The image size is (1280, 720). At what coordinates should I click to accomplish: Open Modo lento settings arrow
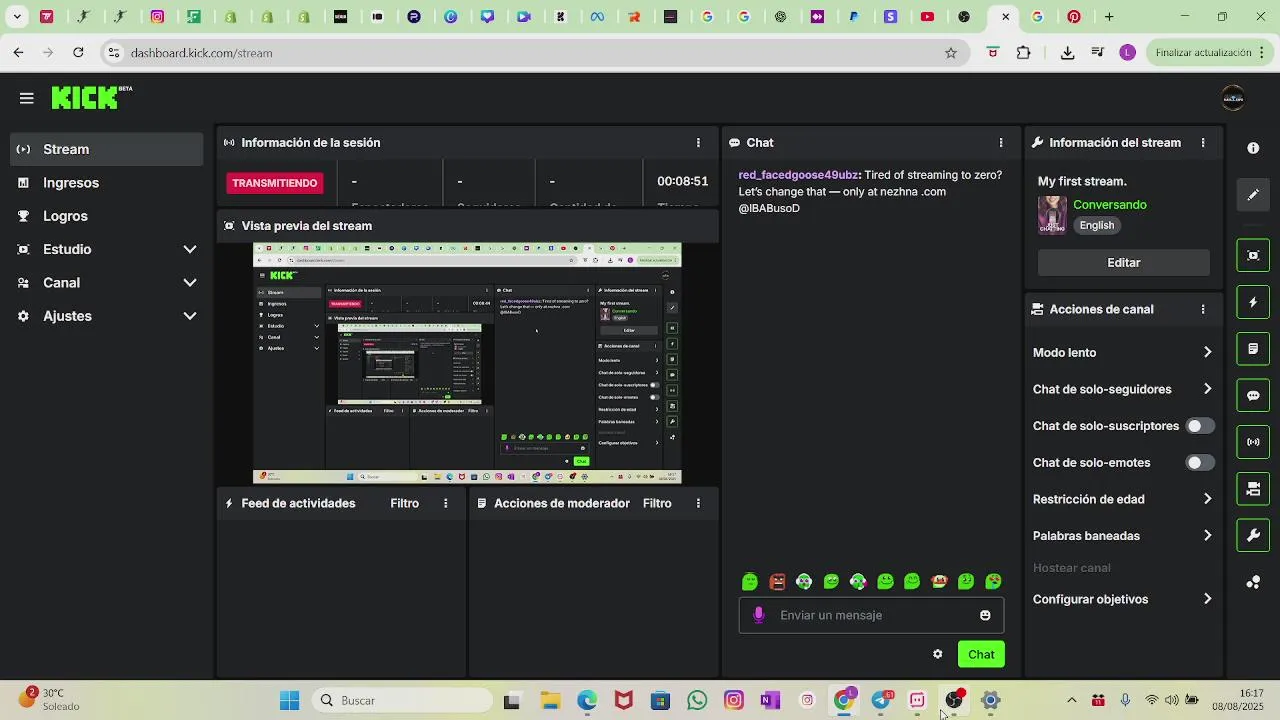point(1207,353)
